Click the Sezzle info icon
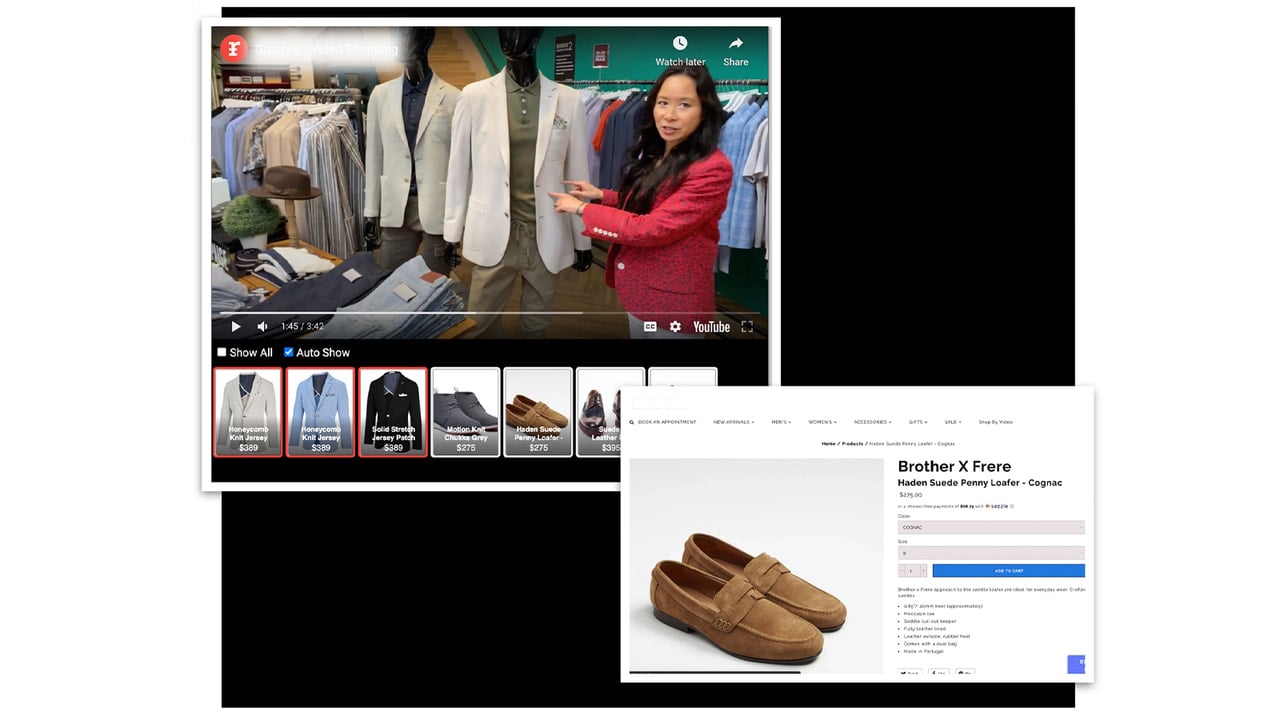The image size is (1280, 720). tap(1012, 506)
